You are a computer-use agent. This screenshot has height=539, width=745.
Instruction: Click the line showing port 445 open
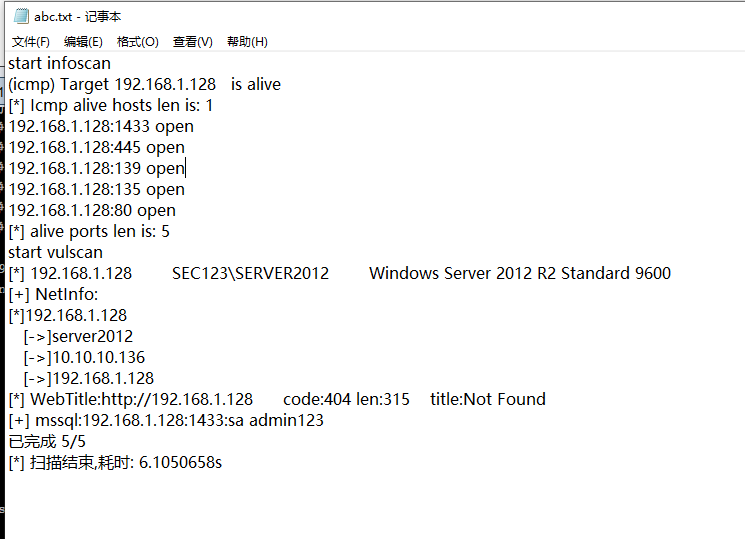click(96, 147)
